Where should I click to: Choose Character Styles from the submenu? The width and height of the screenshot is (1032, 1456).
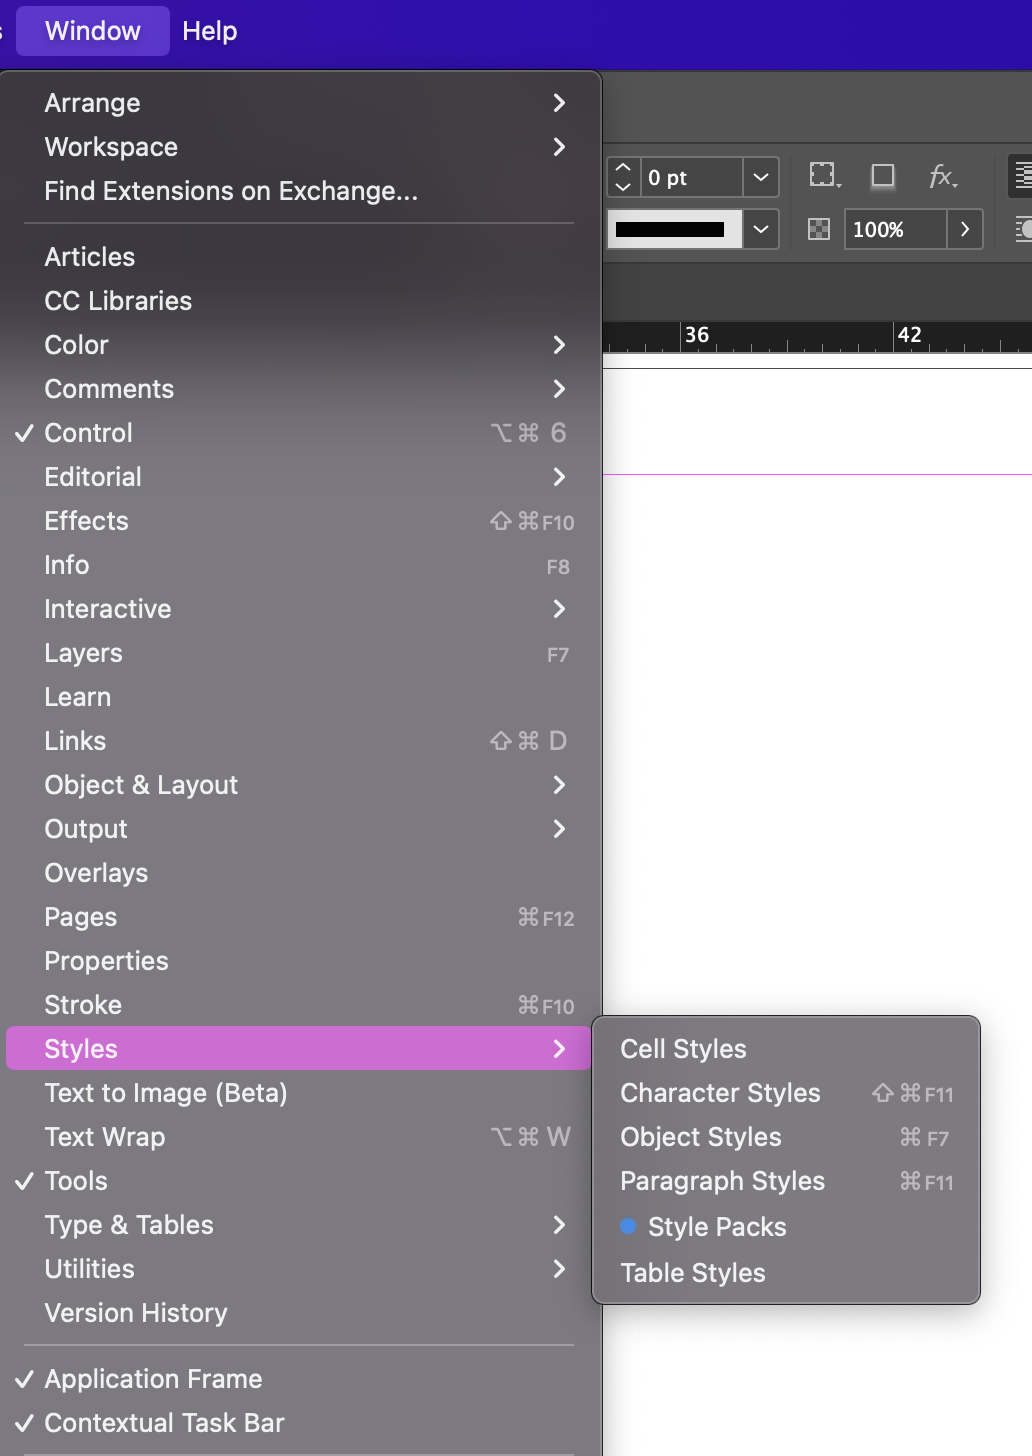click(786, 1093)
